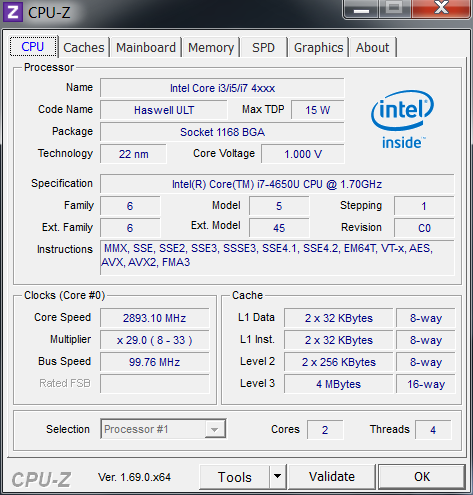Click the empty Rated FSB field
This screenshot has height=495, width=473.
(x=155, y=384)
